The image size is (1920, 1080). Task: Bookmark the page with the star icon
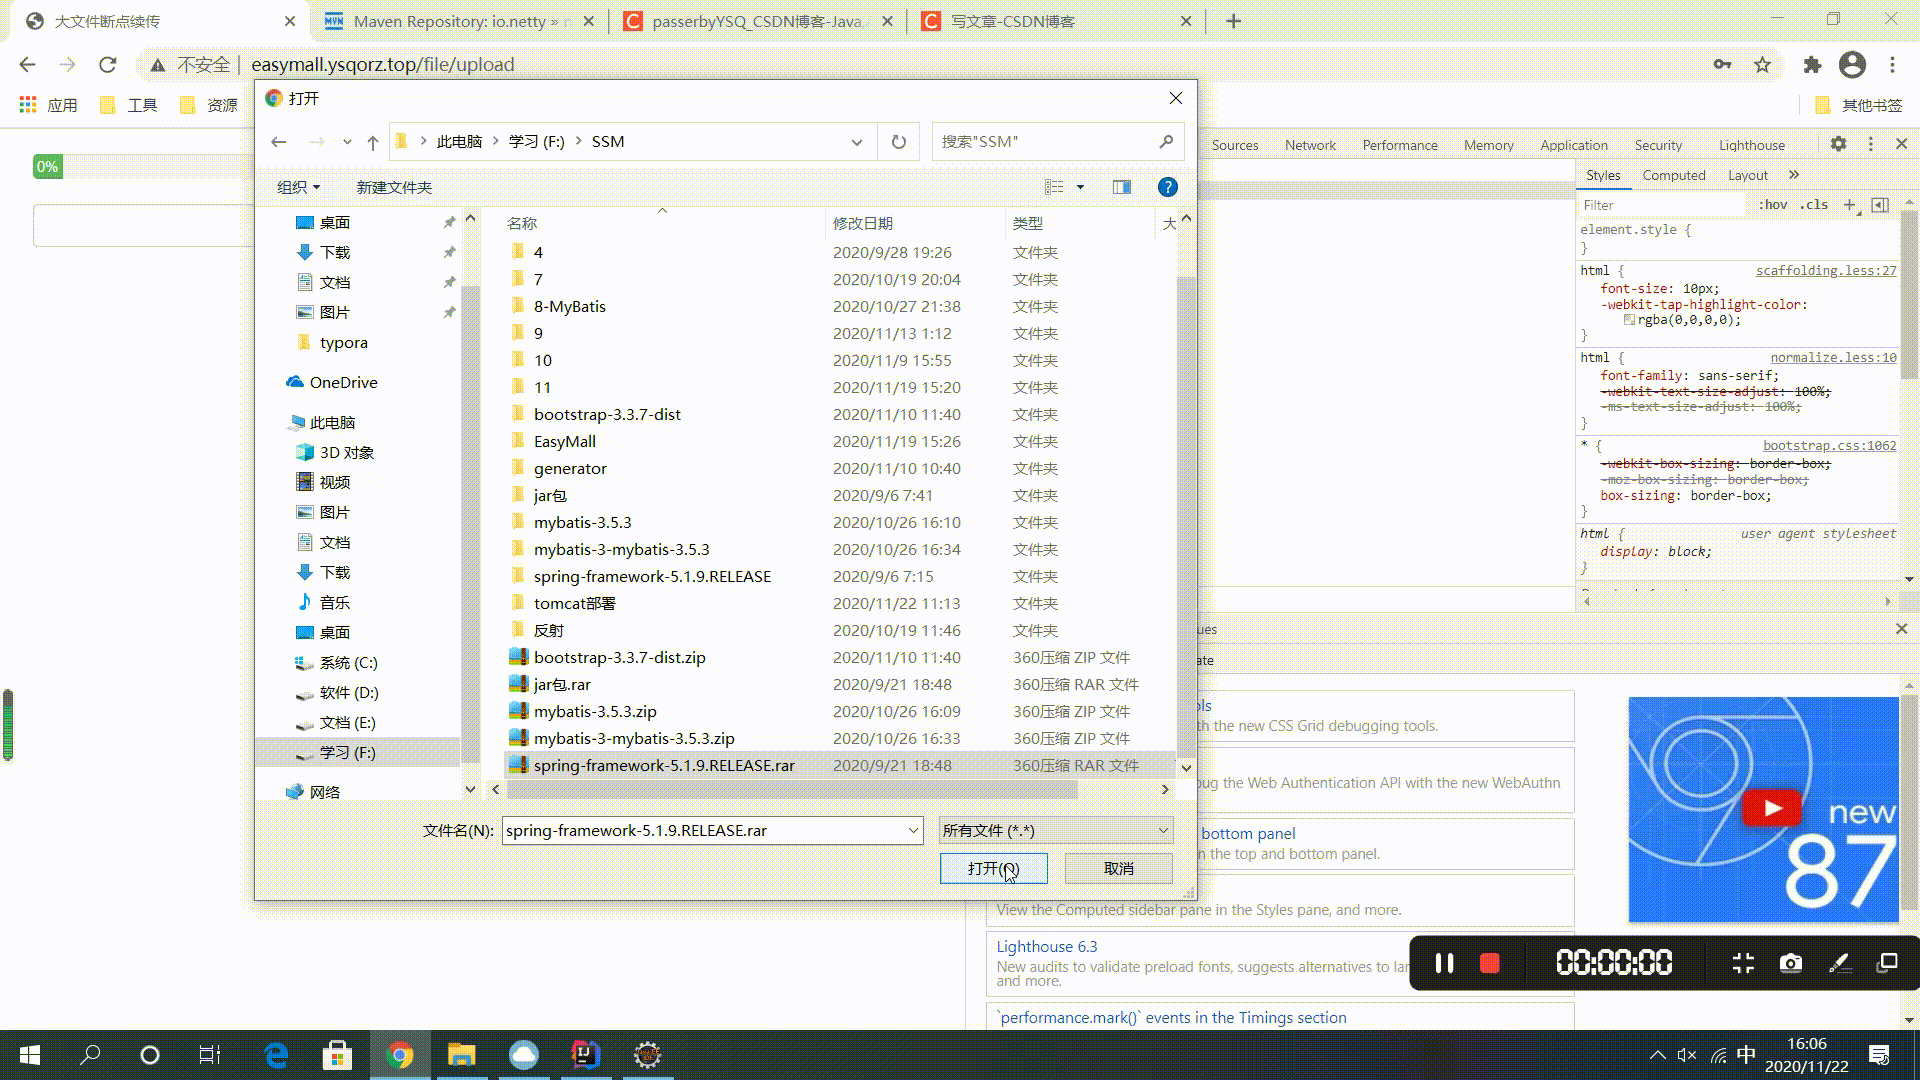click(1762, 65)
